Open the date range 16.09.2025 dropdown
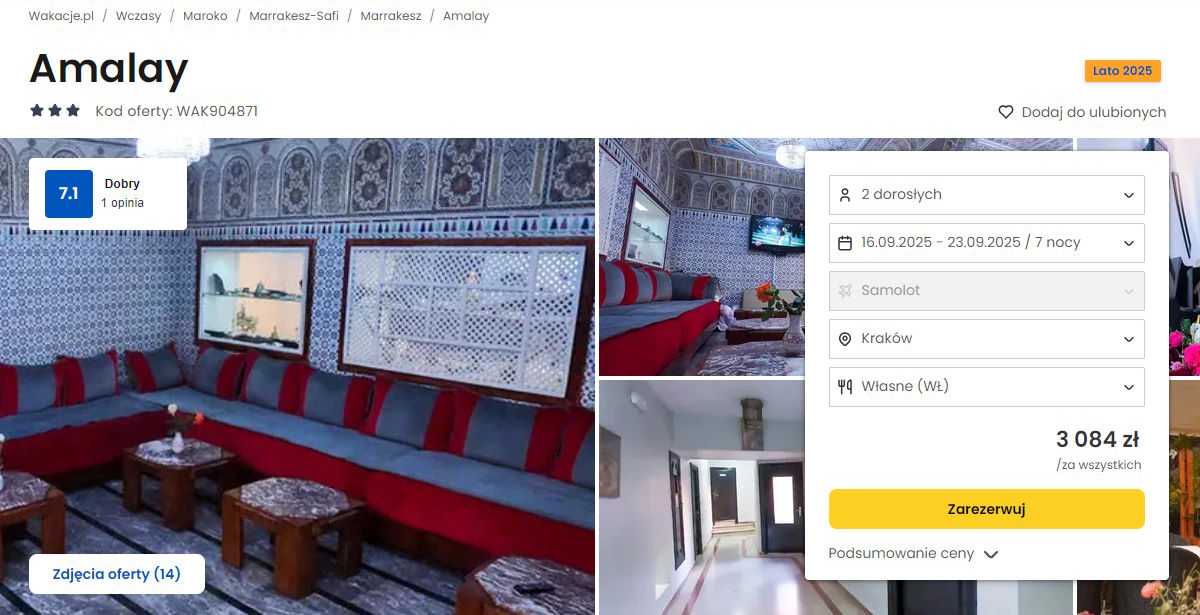The width and height of the screenshot is (1200, 615). point(987,242)
